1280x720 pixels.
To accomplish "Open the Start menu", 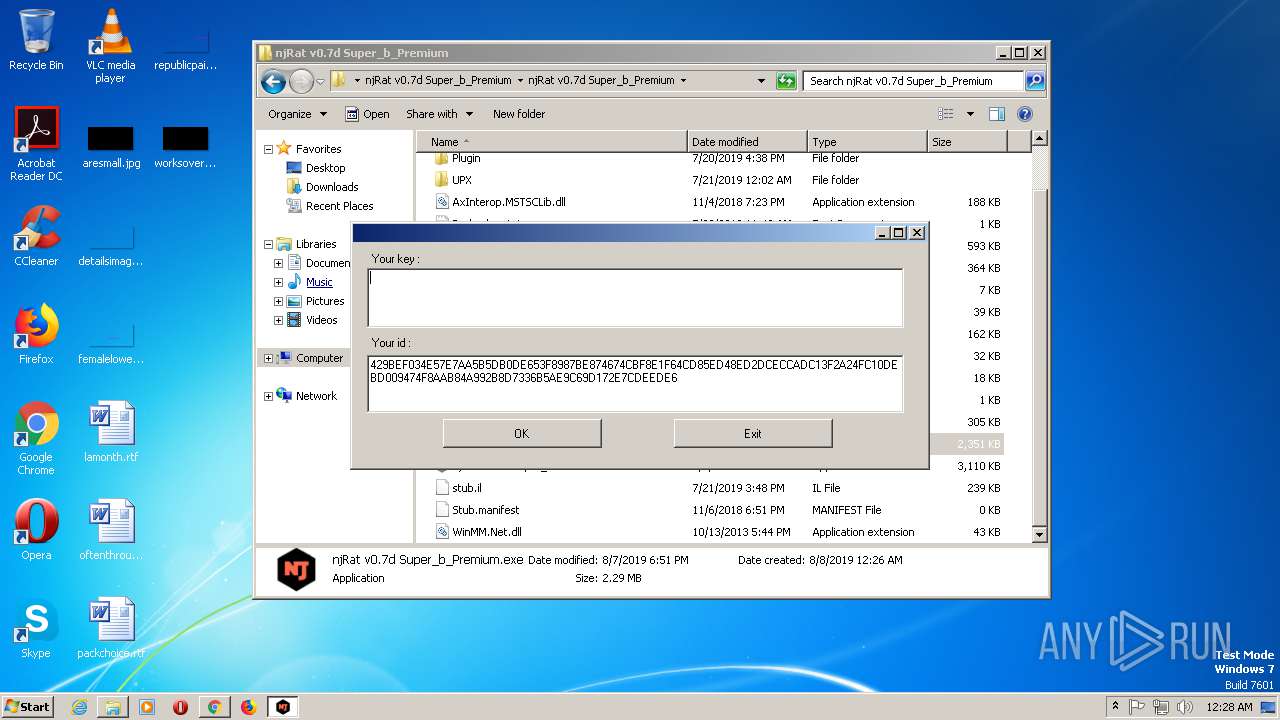I will pos(28,706).
